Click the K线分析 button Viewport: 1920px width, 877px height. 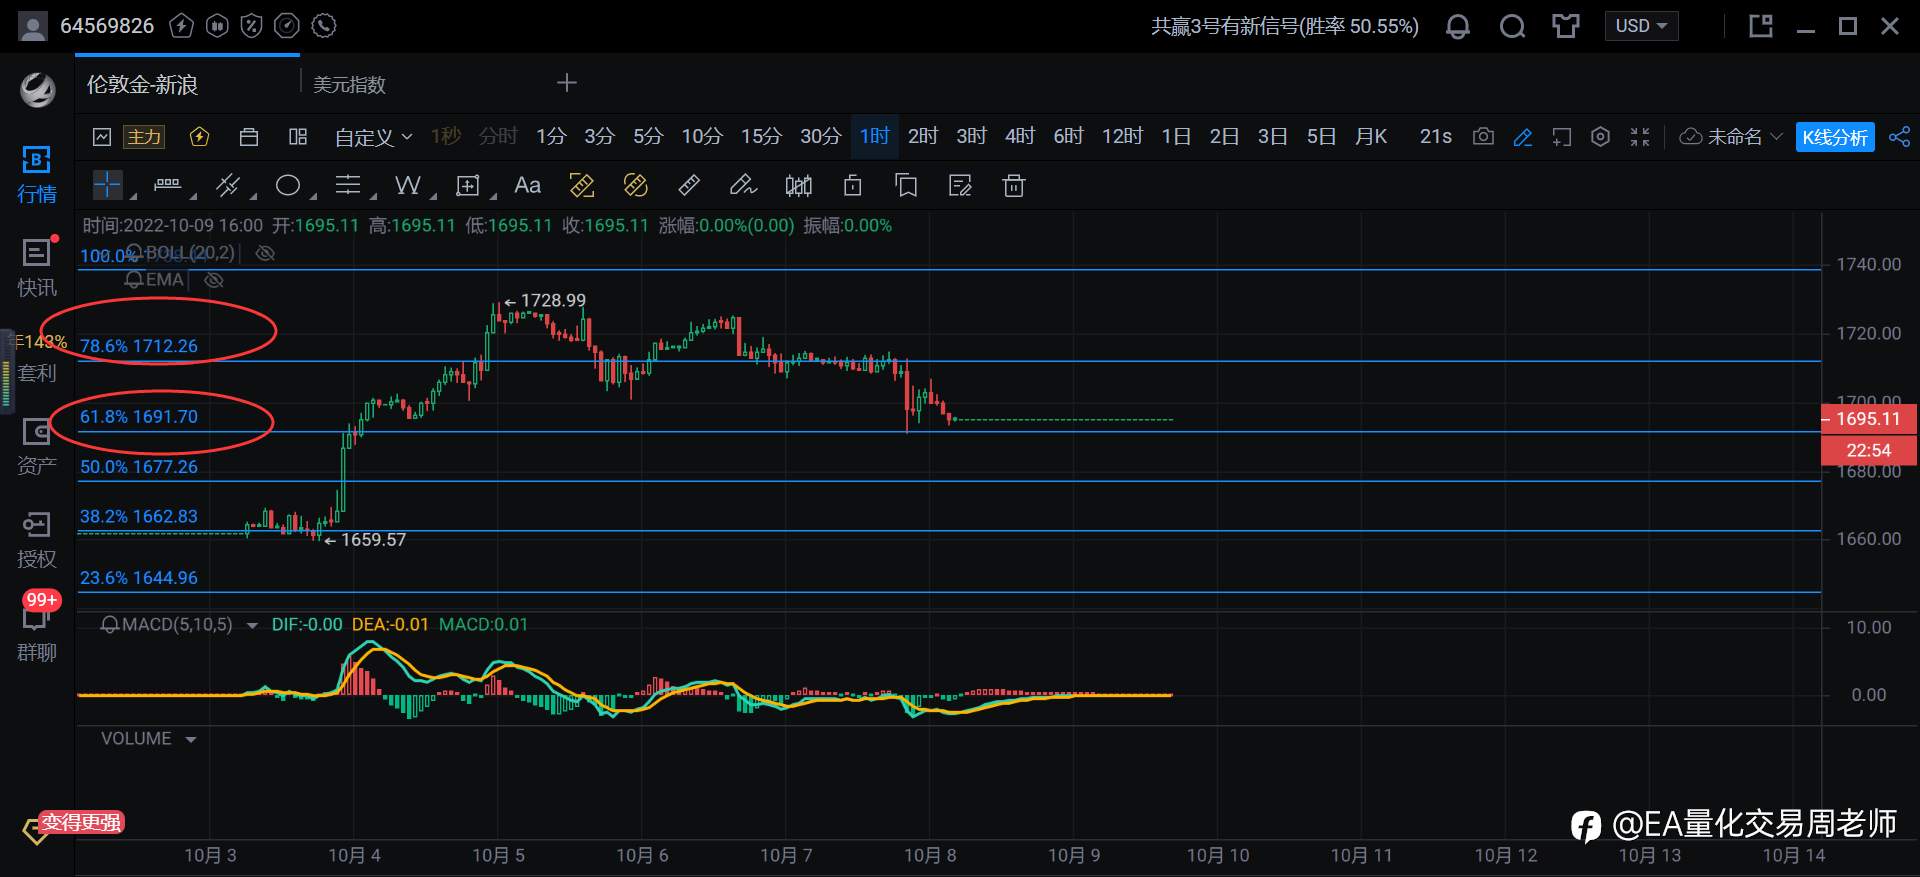click(x=1835, y=137)
